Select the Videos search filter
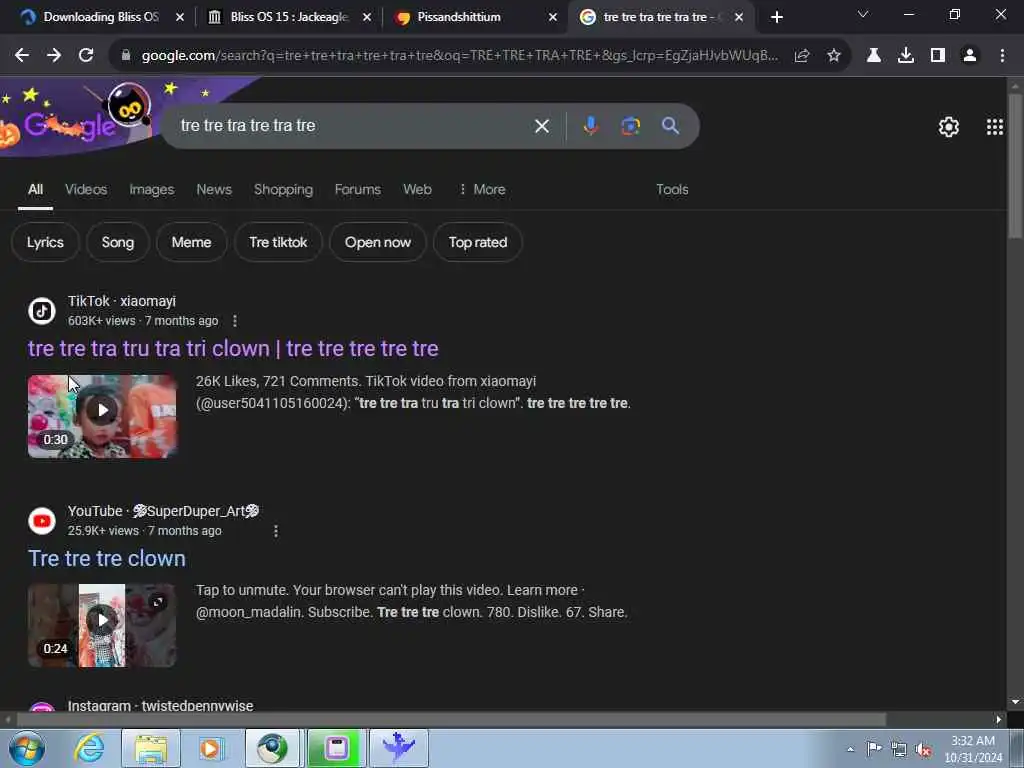Viewport: 1024px width, 768px height. click(x=86, y=189)
